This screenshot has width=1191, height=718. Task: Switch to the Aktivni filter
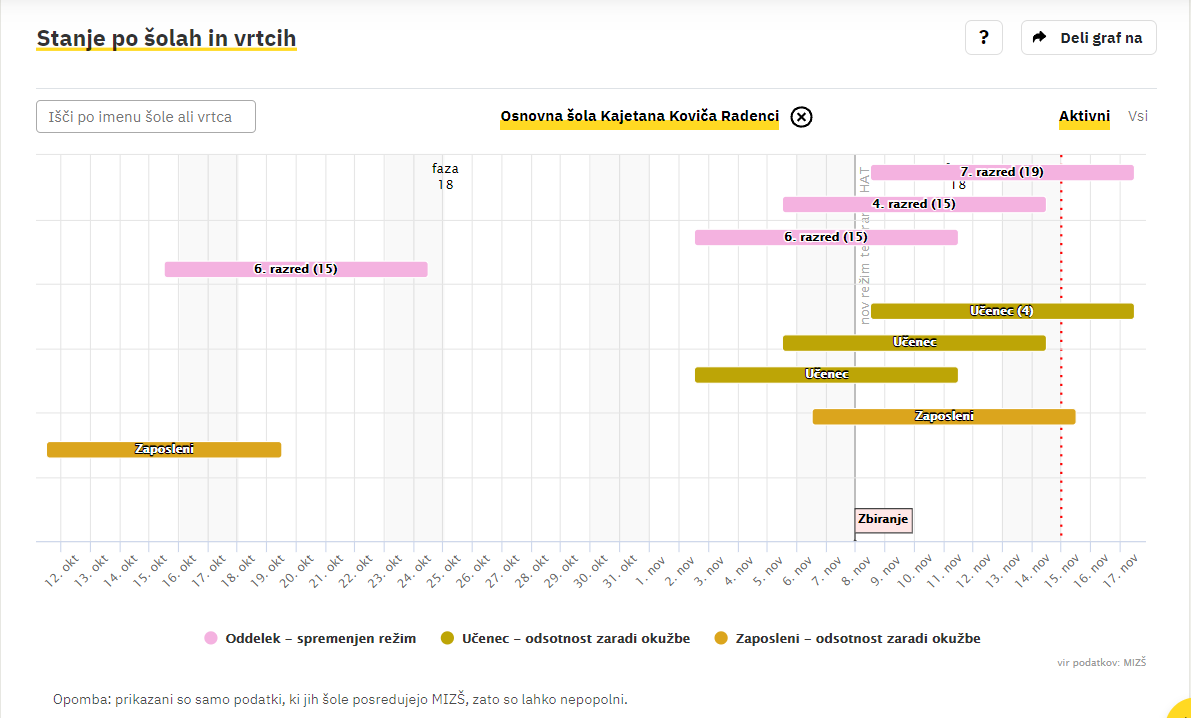pos(1084,116)
